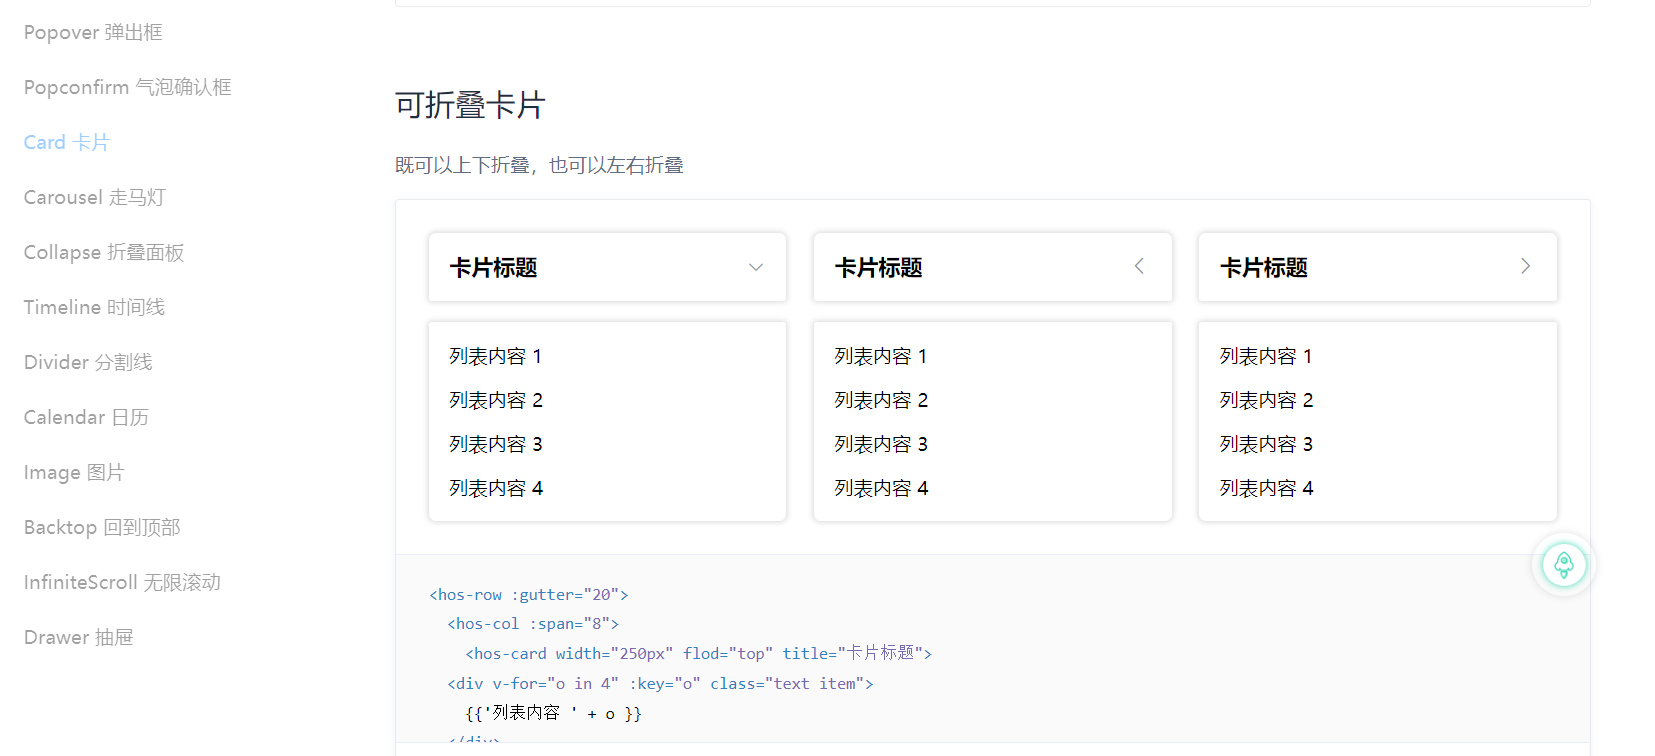
Task: Click 列表内容 1 in third card
Action: click(x=1266, y=357)
